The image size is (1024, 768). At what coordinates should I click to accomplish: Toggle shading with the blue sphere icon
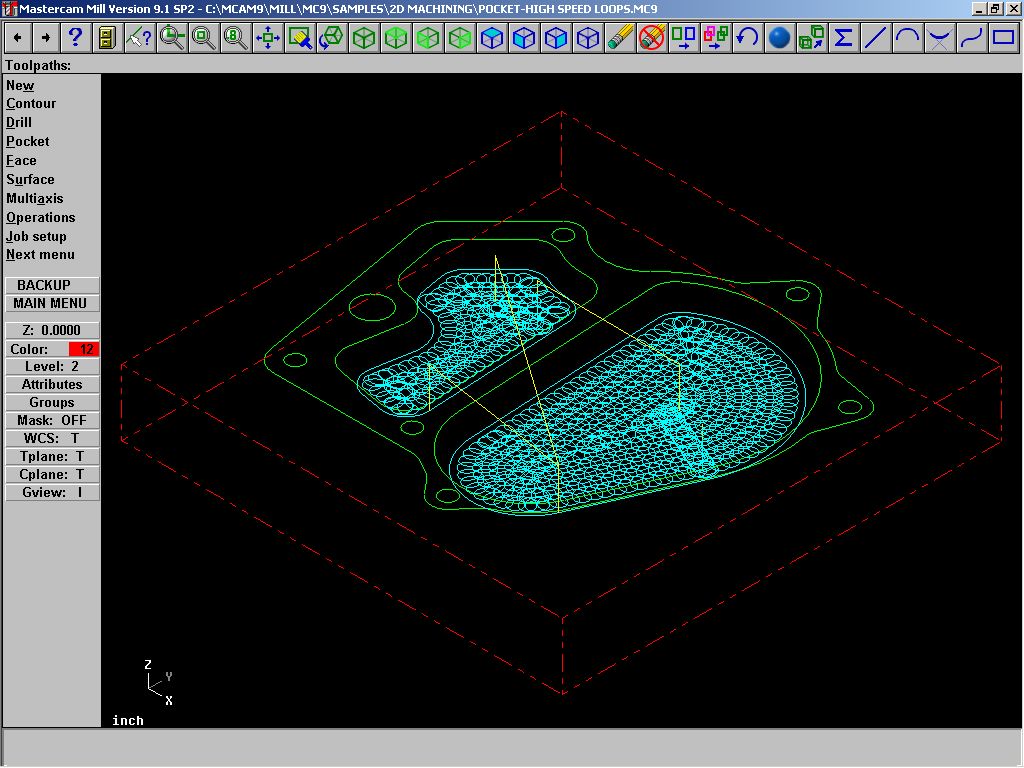(x=780, y=38)
